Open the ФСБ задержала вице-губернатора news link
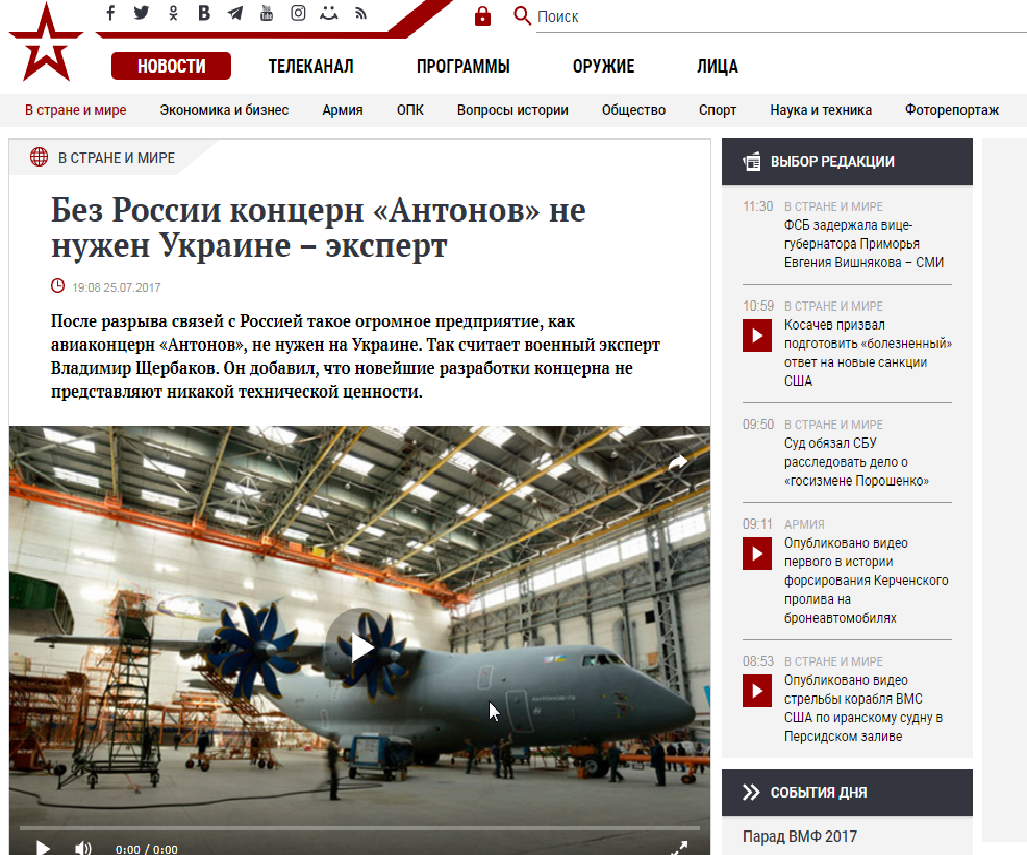 (x=863, y=244)
